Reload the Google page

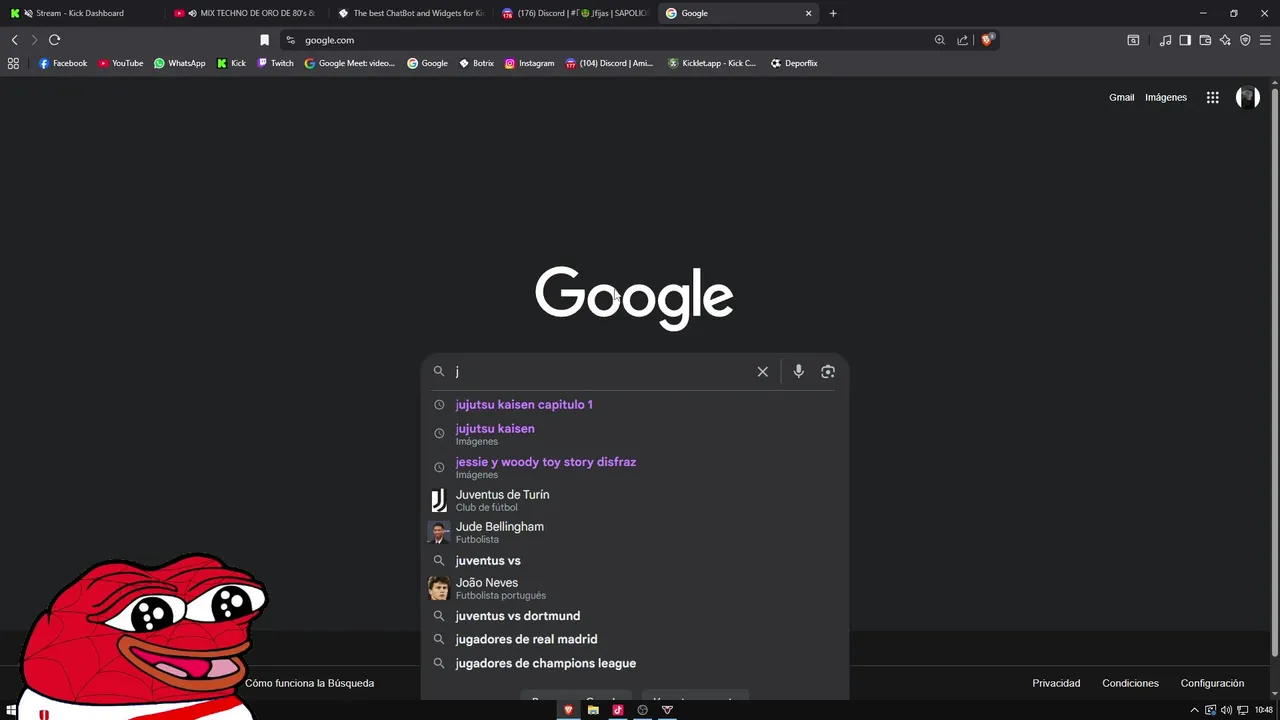pos(54,40)
